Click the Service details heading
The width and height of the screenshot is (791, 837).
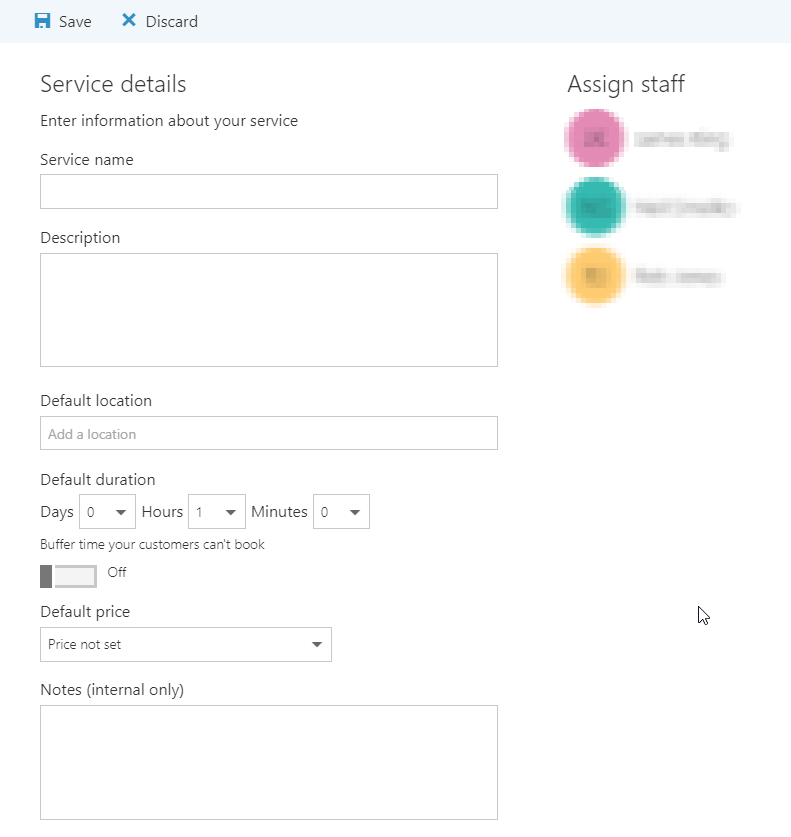coord(113,84)
